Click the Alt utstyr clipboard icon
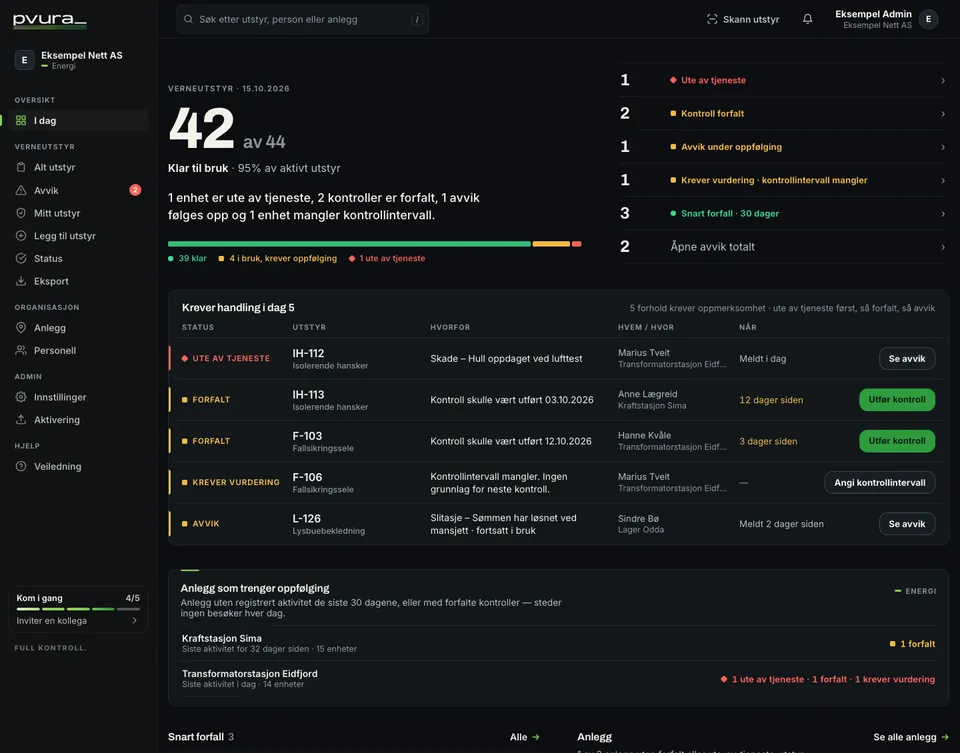 tap(21, 167)
